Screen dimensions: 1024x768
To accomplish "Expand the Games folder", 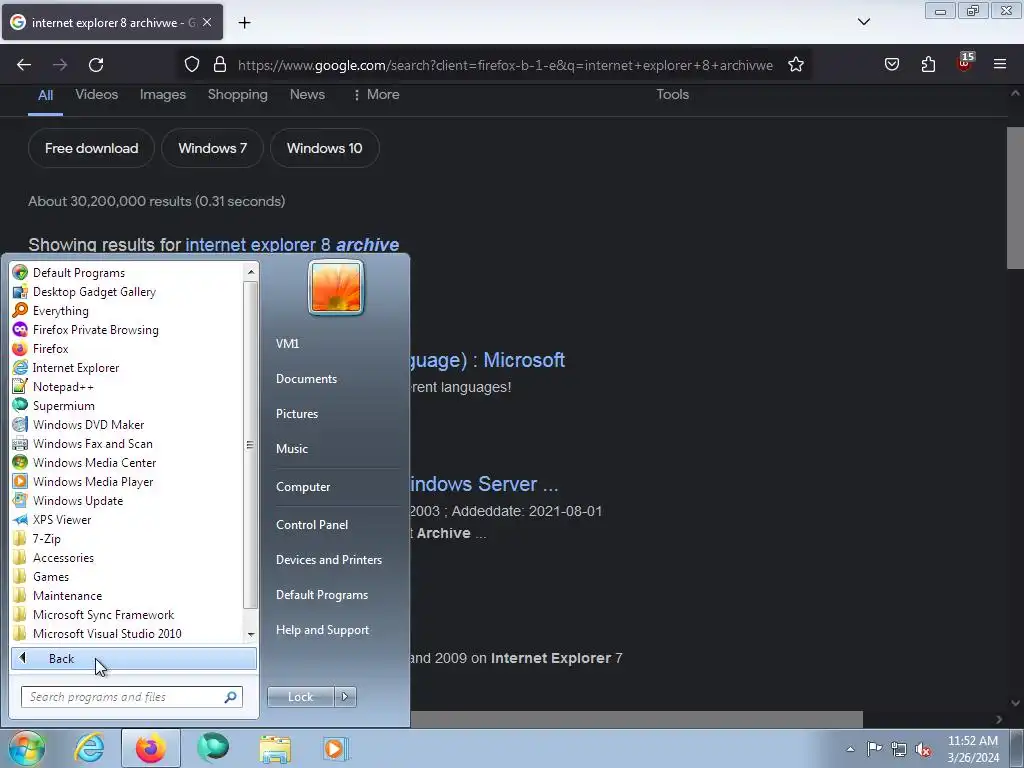I will [51, 577].
